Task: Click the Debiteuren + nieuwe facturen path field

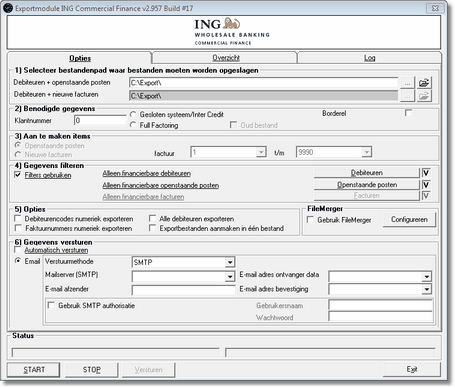Action: 263,96
